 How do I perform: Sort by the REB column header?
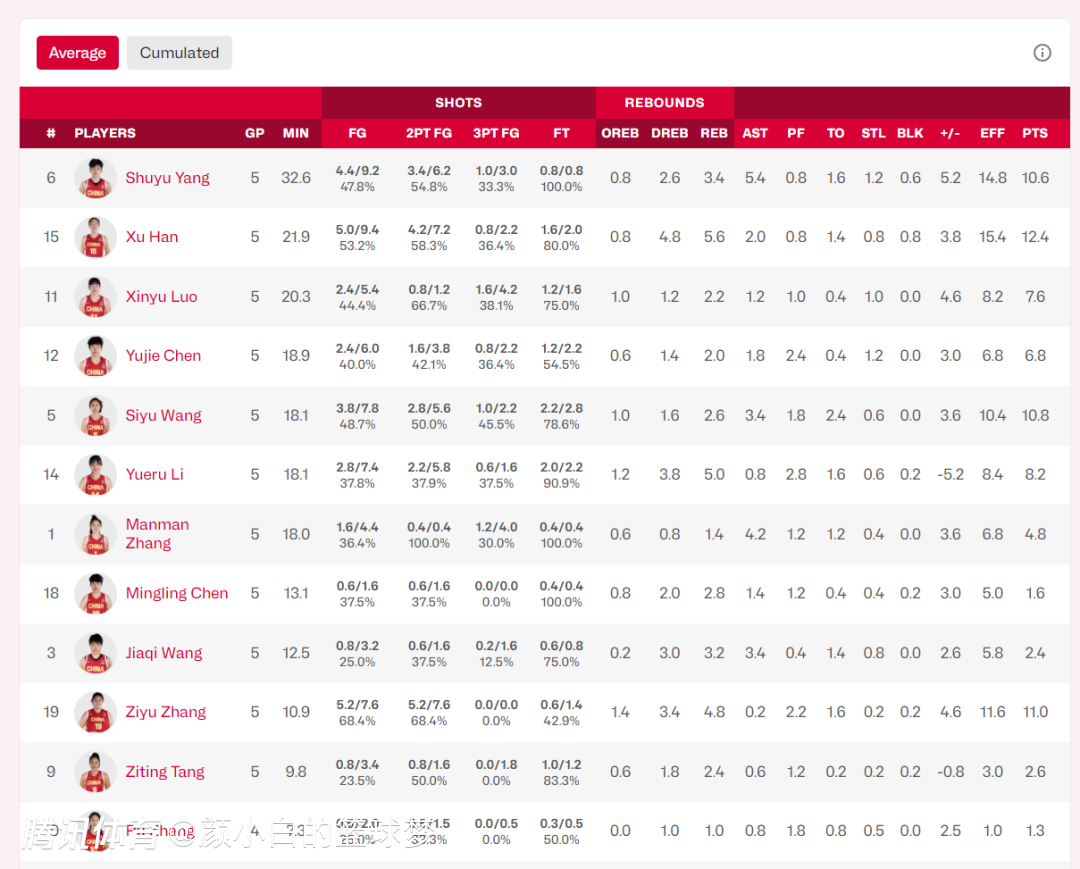coord(714,133)
